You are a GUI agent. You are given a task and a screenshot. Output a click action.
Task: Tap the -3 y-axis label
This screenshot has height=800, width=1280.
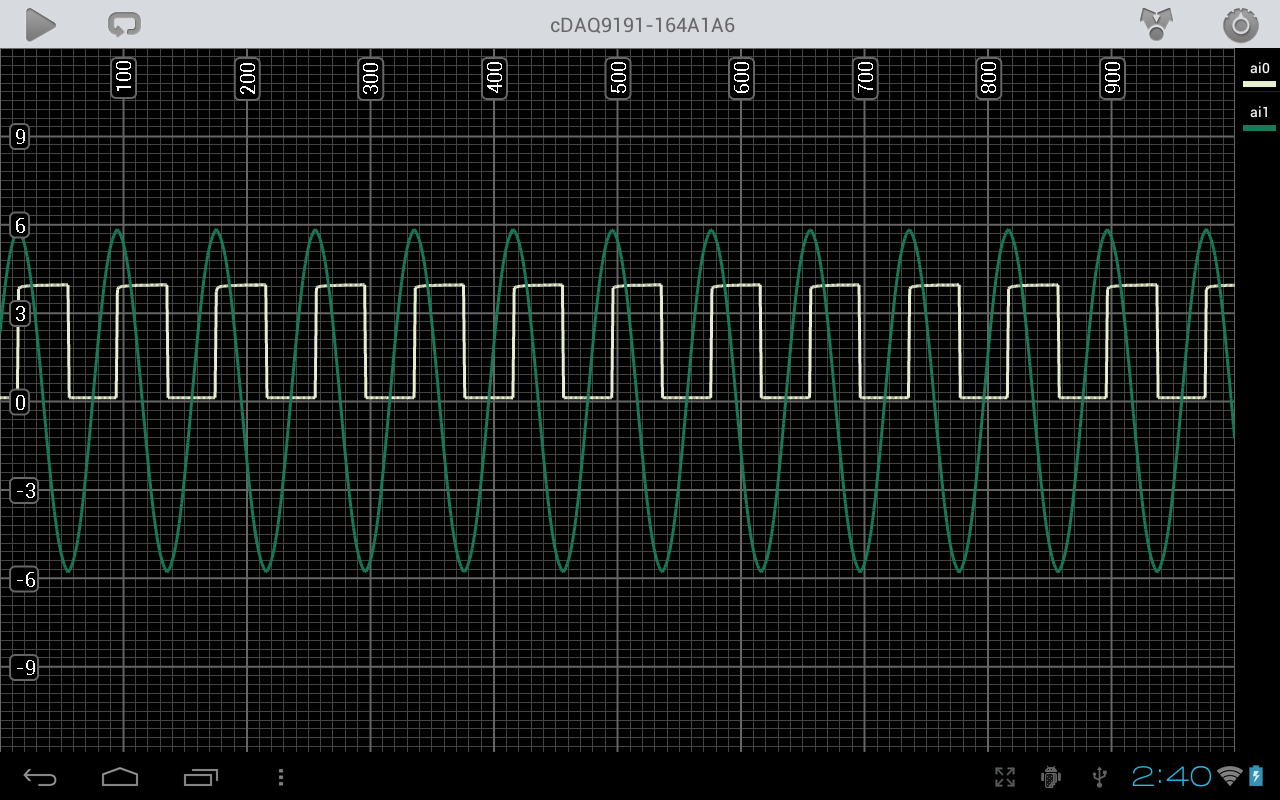24,490
